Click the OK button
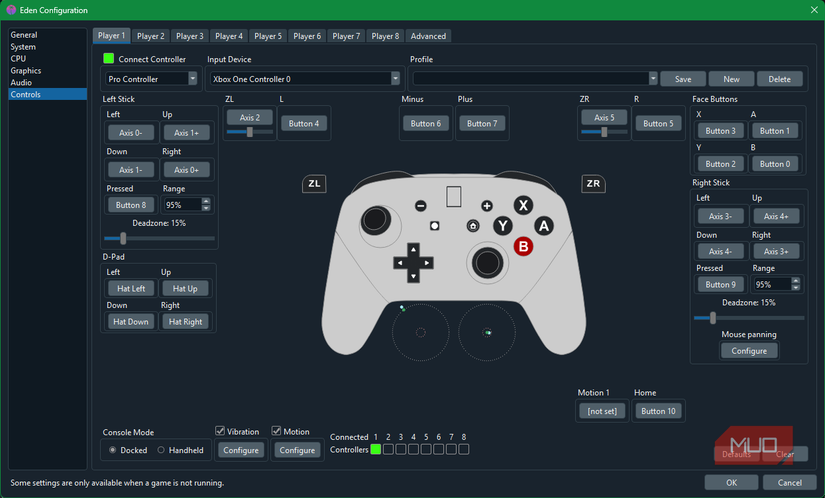Viewport: 825px width, 498px height. coord(731,482)
